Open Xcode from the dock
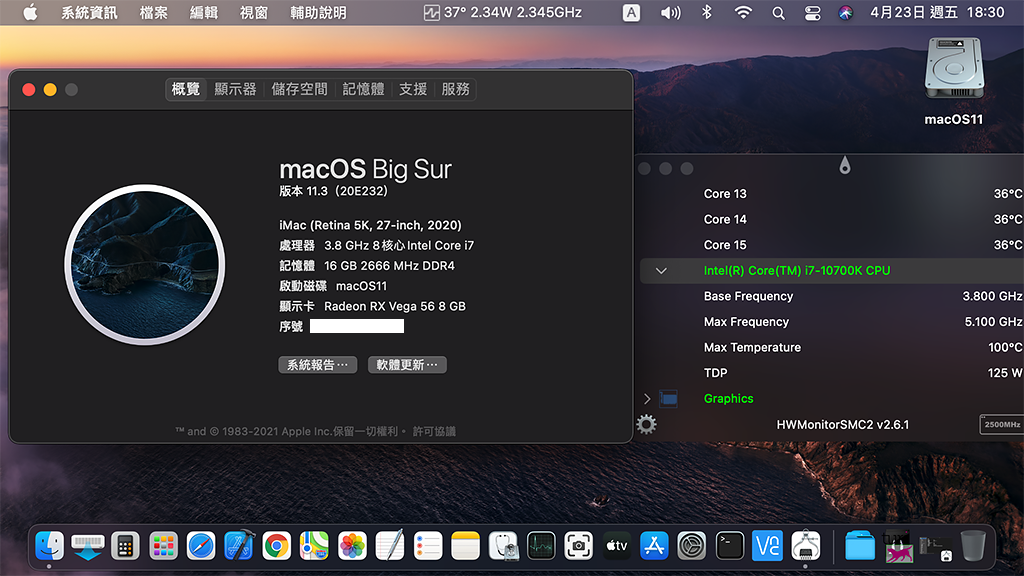The height and width of the screenshot is (576, 1024). 238,545
